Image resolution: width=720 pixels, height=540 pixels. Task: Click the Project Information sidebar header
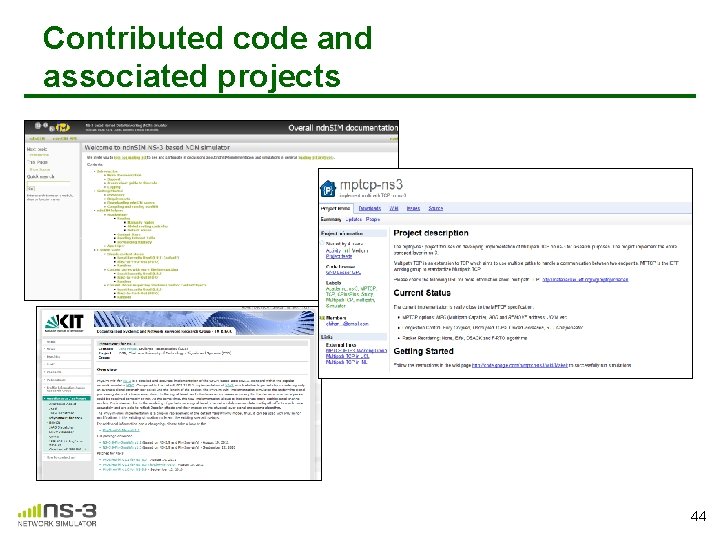click(353, 233)
